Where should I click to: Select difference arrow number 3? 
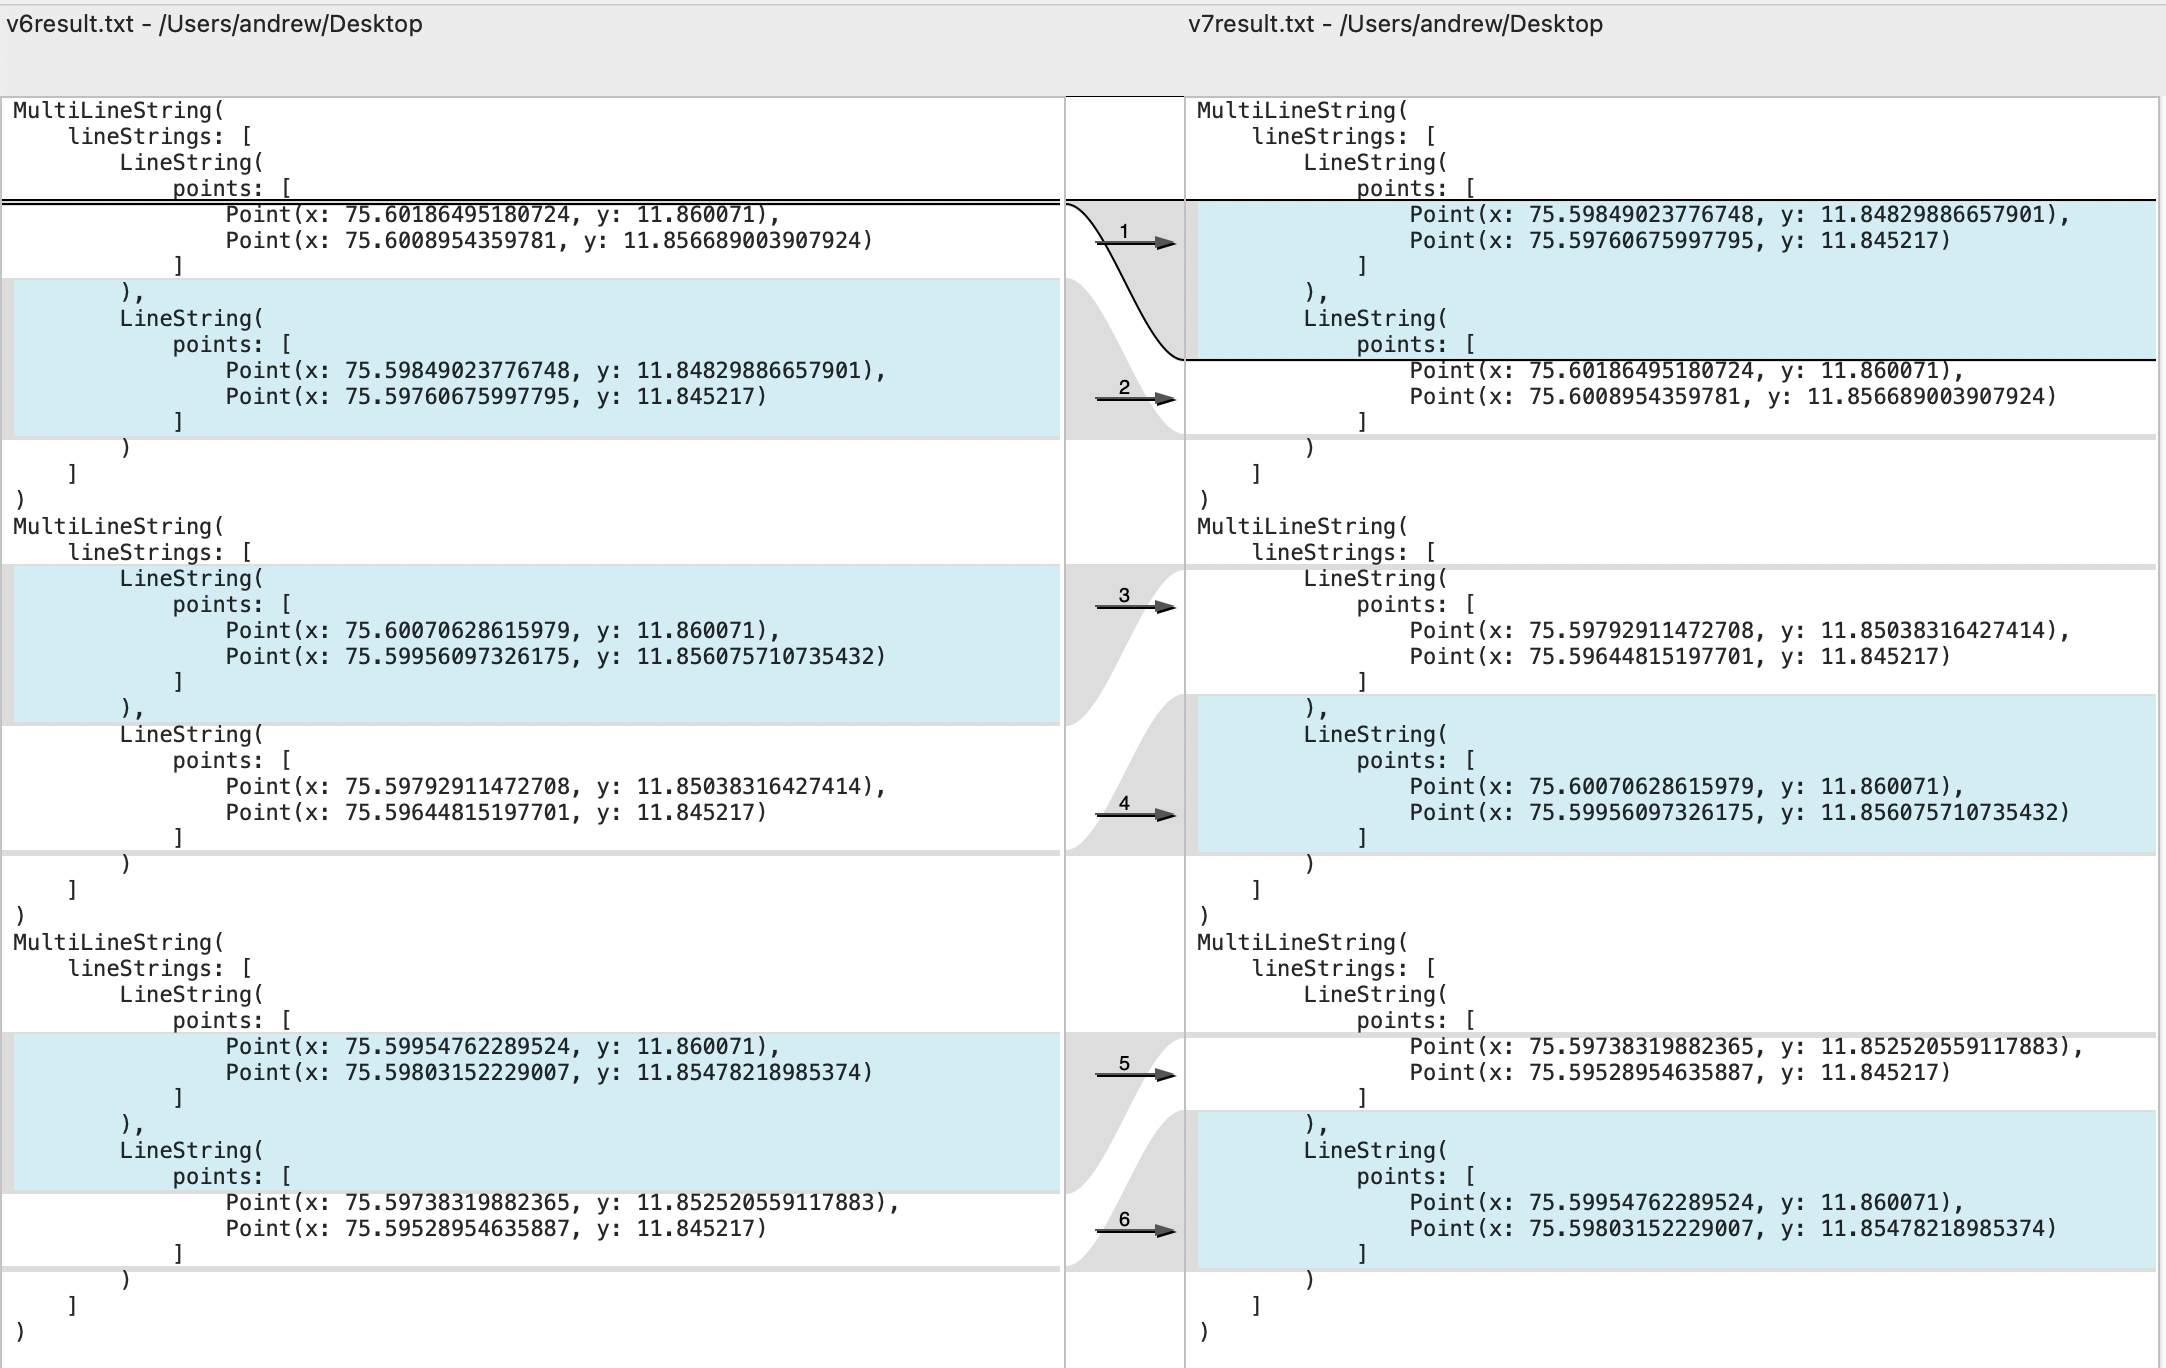pos(1135,605)
